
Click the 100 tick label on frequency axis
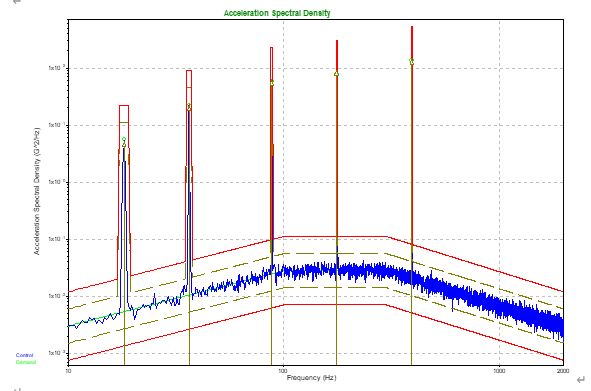[283, 371]
